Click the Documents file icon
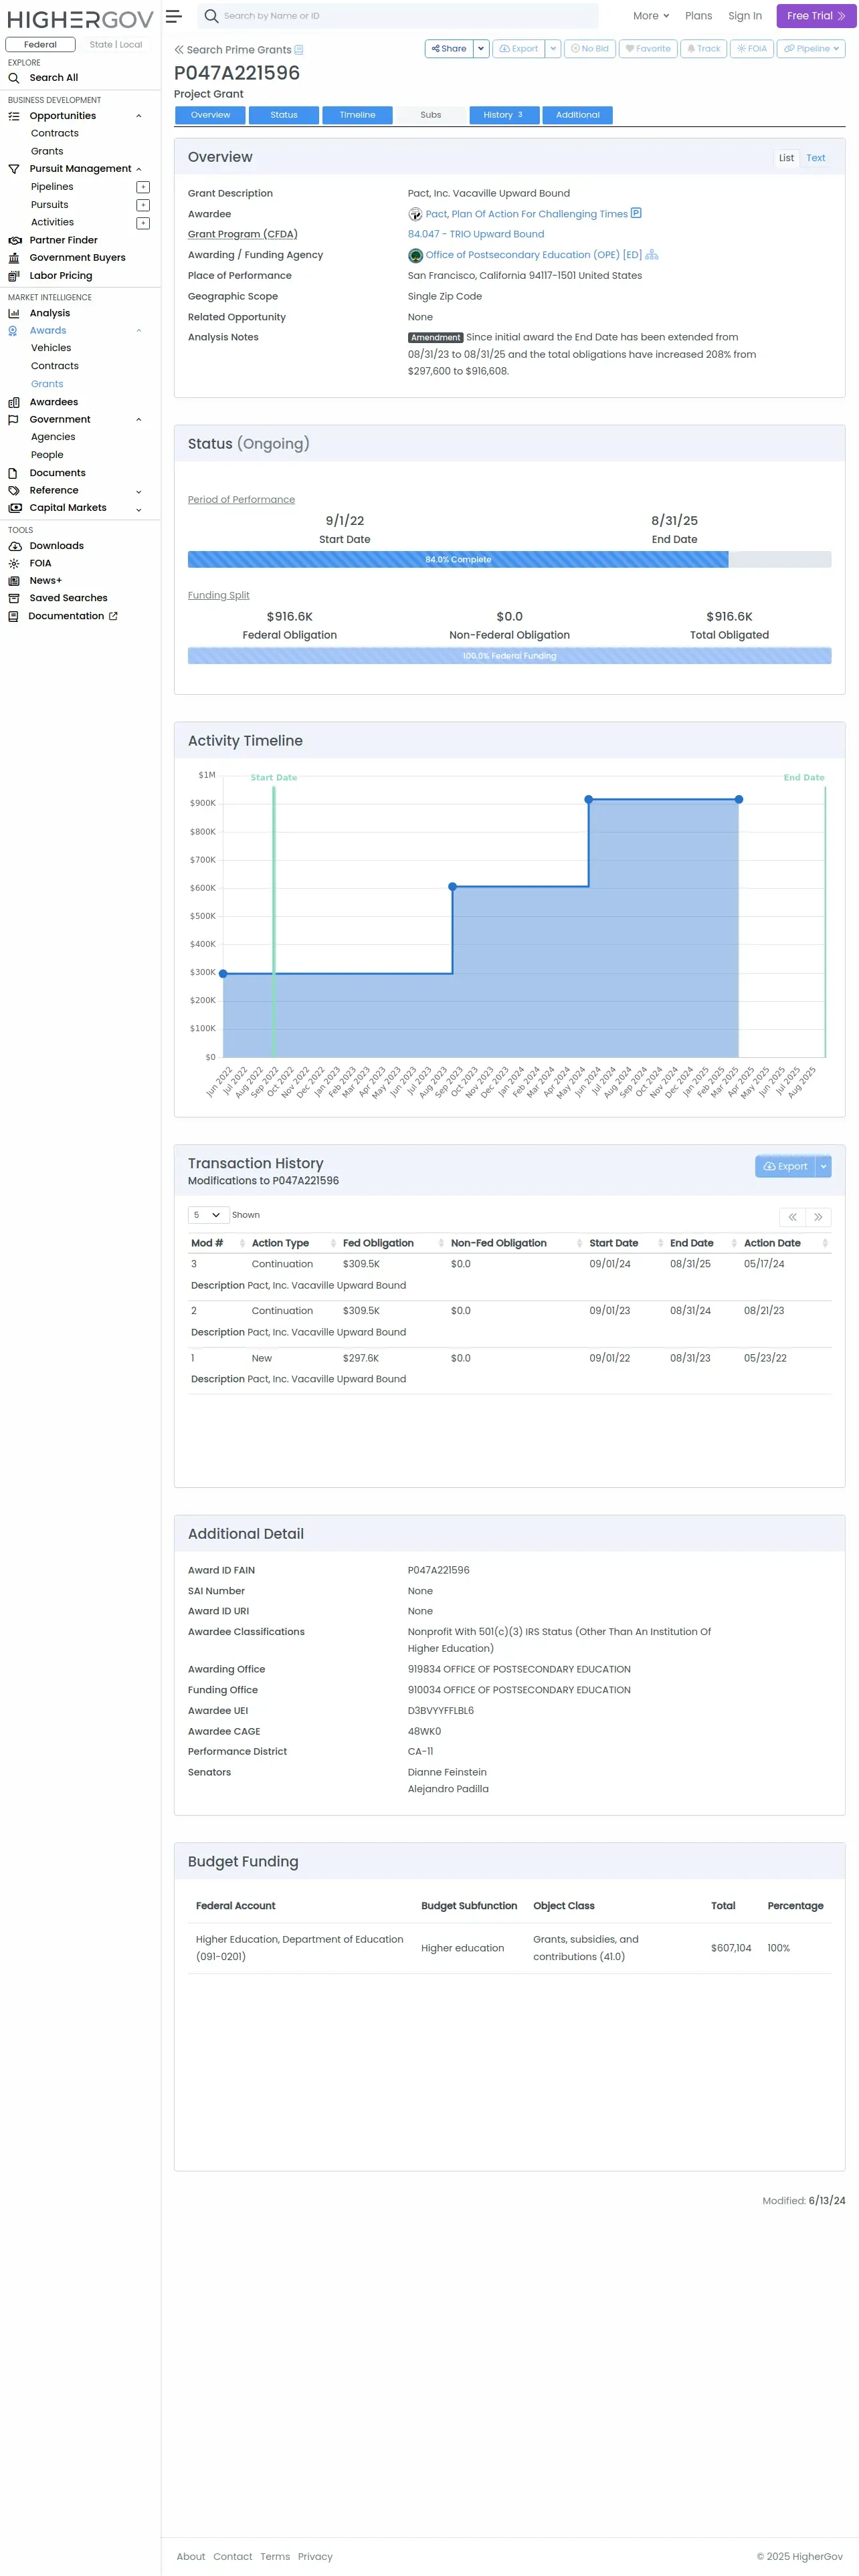The height and width of the screenshot is (2576, 859). click(x=13, y=473)
